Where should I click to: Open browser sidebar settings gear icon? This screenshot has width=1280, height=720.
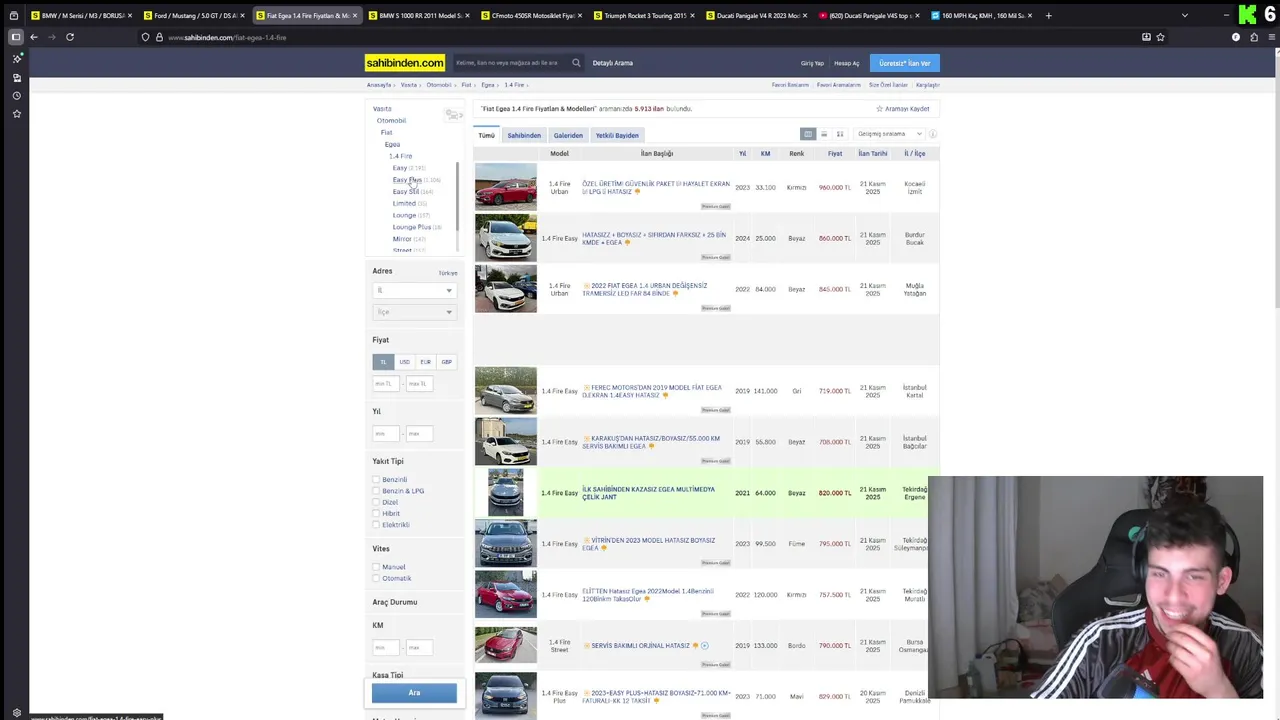tap(16, 713)
